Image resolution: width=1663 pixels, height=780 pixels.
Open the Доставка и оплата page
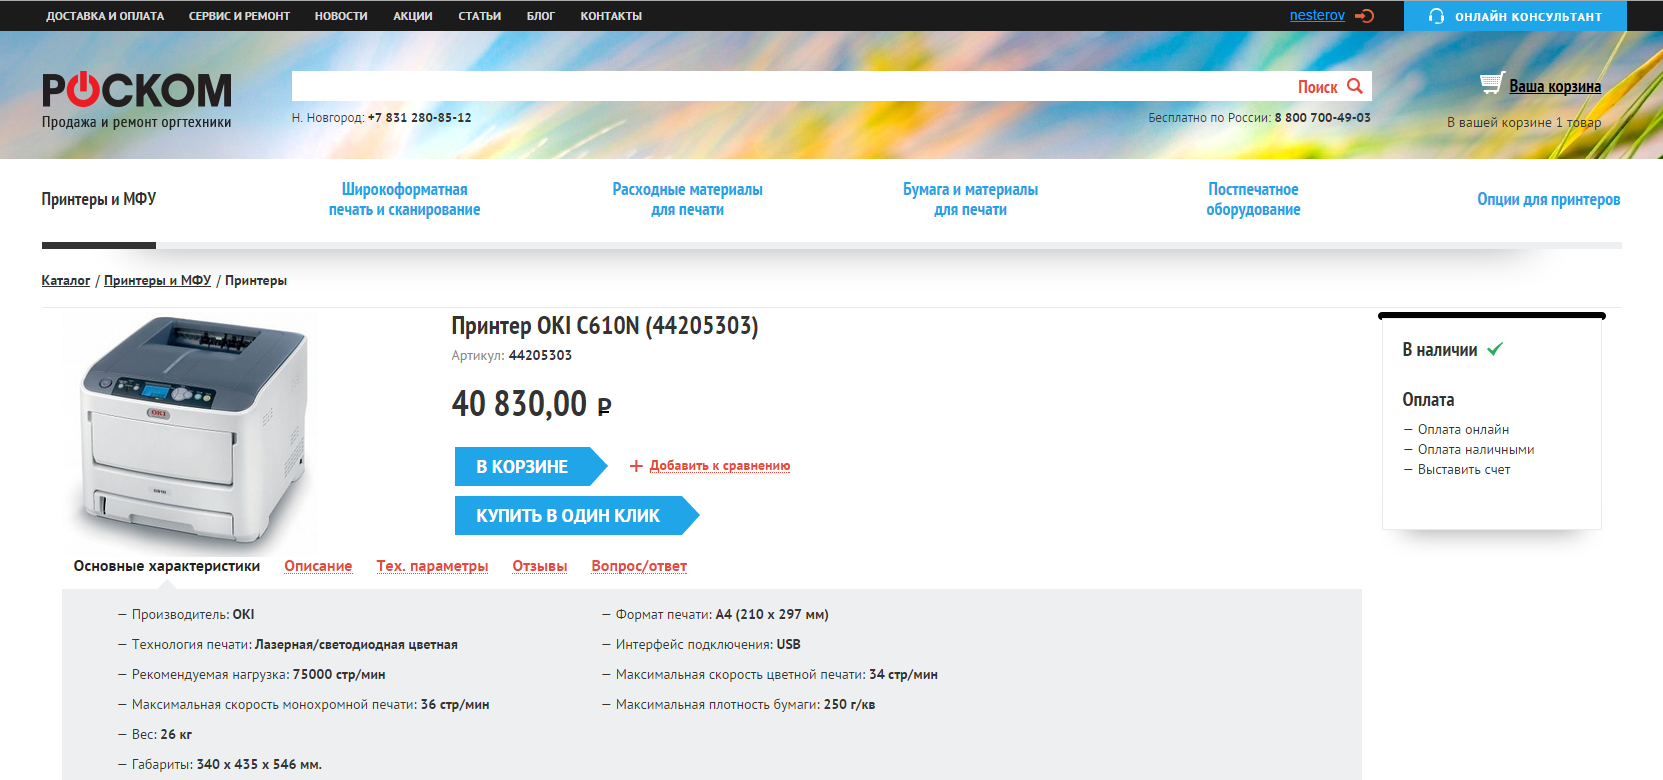pyautogui.click(x=105, y=16)
